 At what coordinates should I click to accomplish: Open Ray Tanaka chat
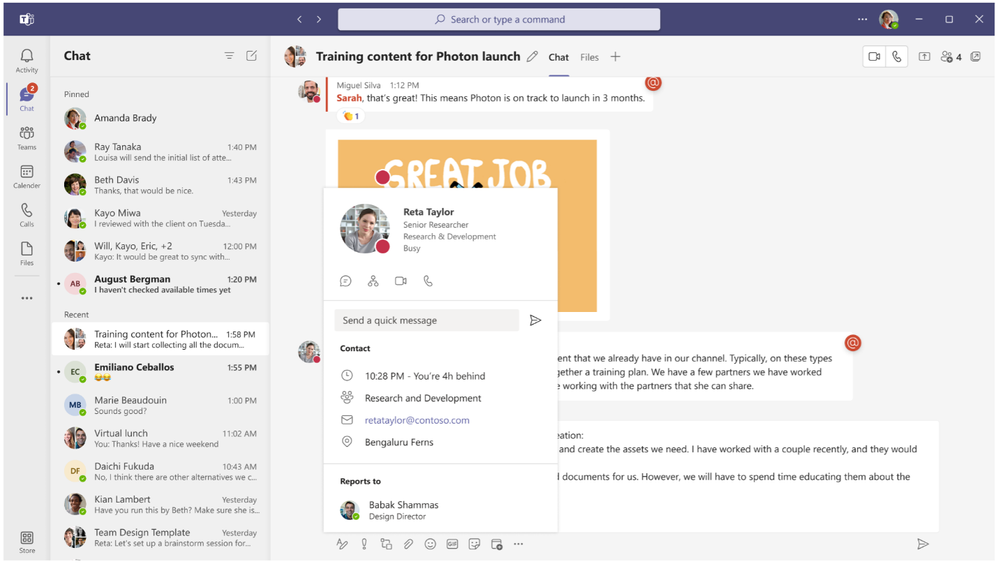click(160, 152)
